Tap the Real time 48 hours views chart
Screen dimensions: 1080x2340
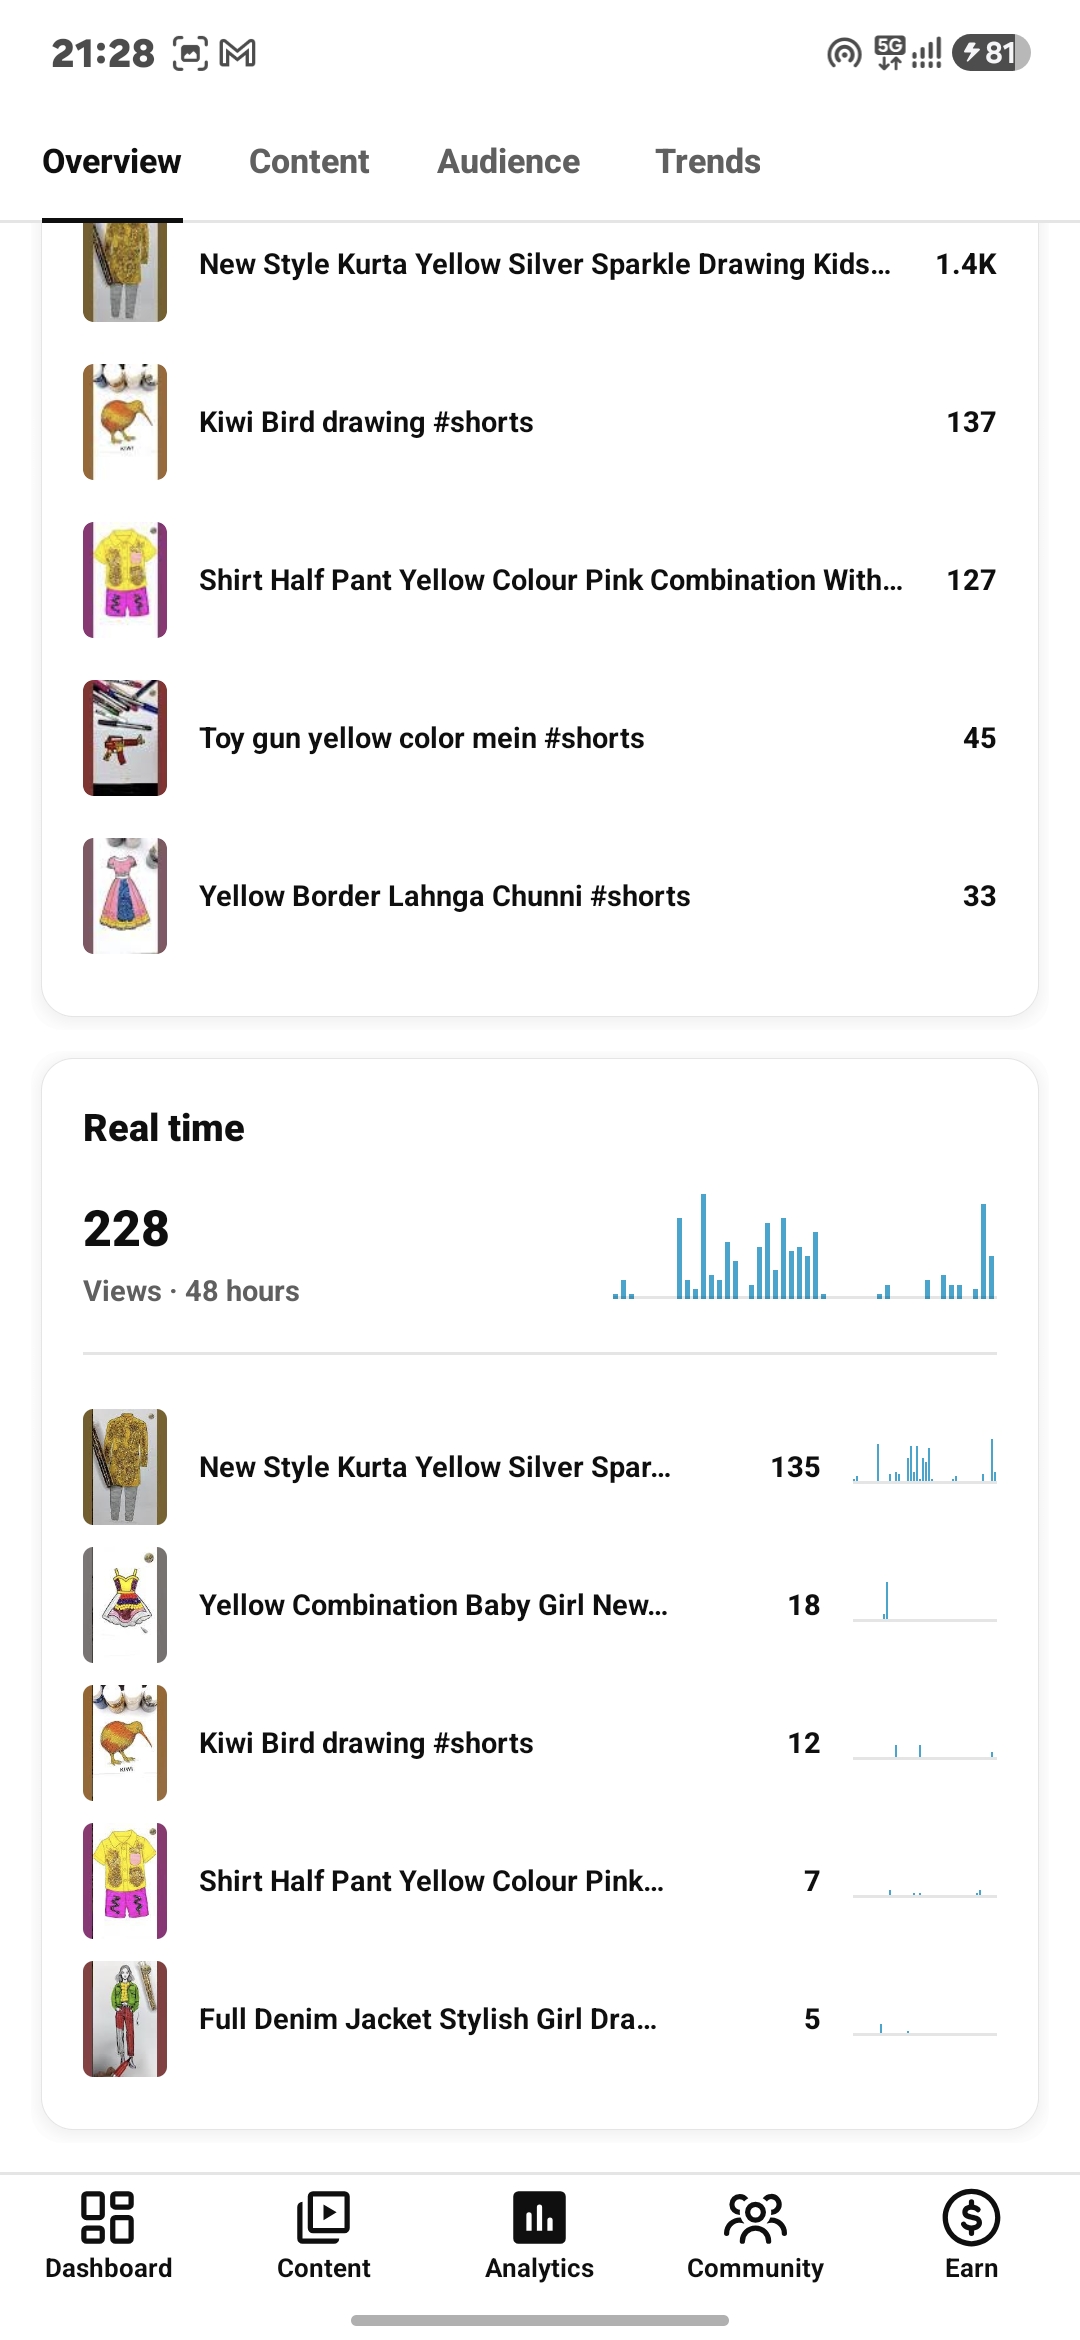[805, 1247]
